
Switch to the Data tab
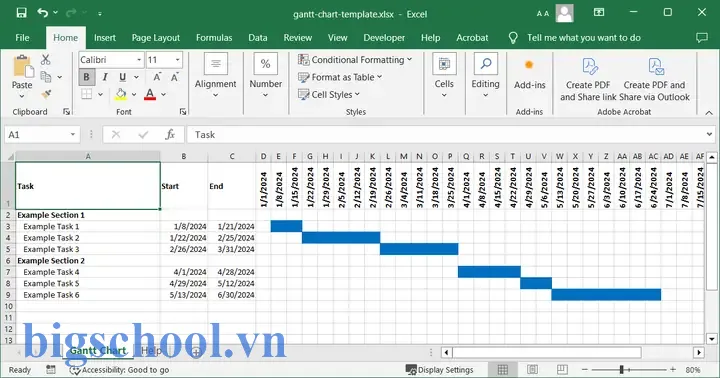point(258,38)
